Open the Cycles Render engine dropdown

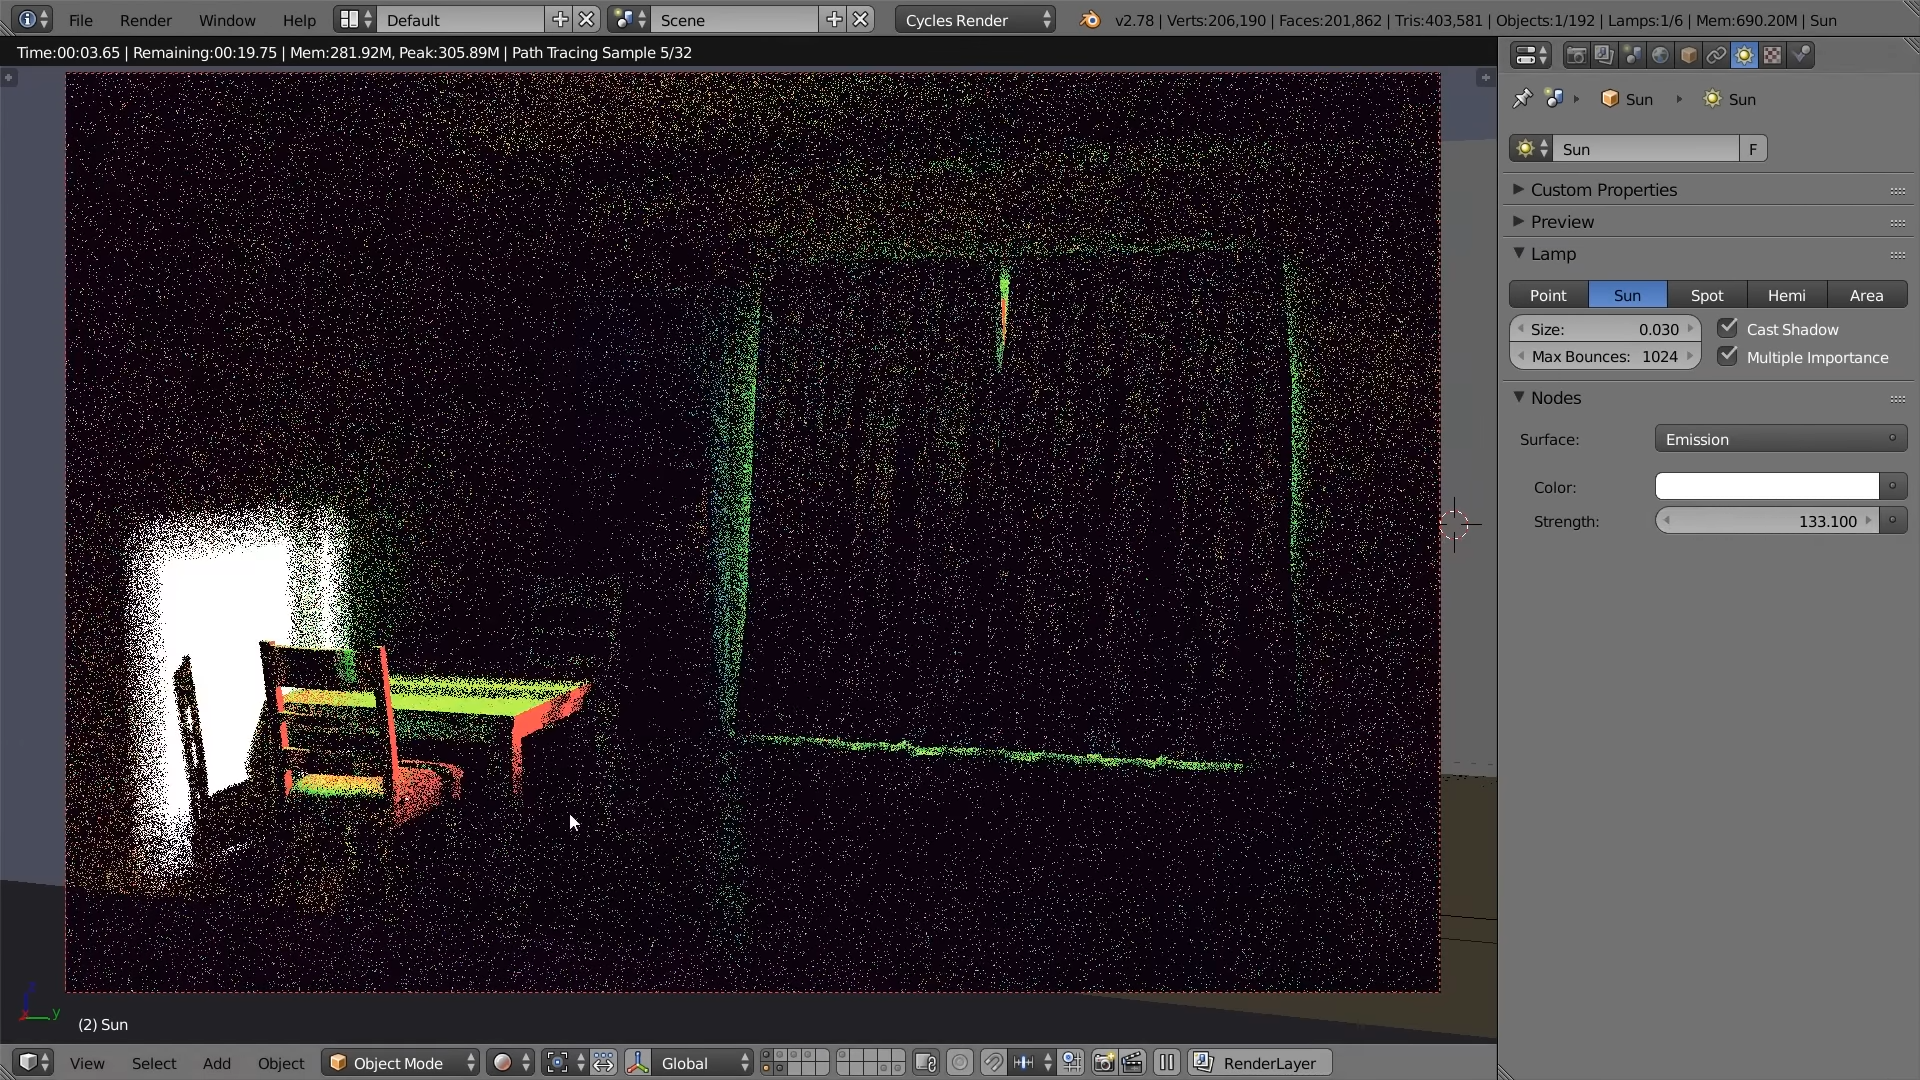[975, 20]
